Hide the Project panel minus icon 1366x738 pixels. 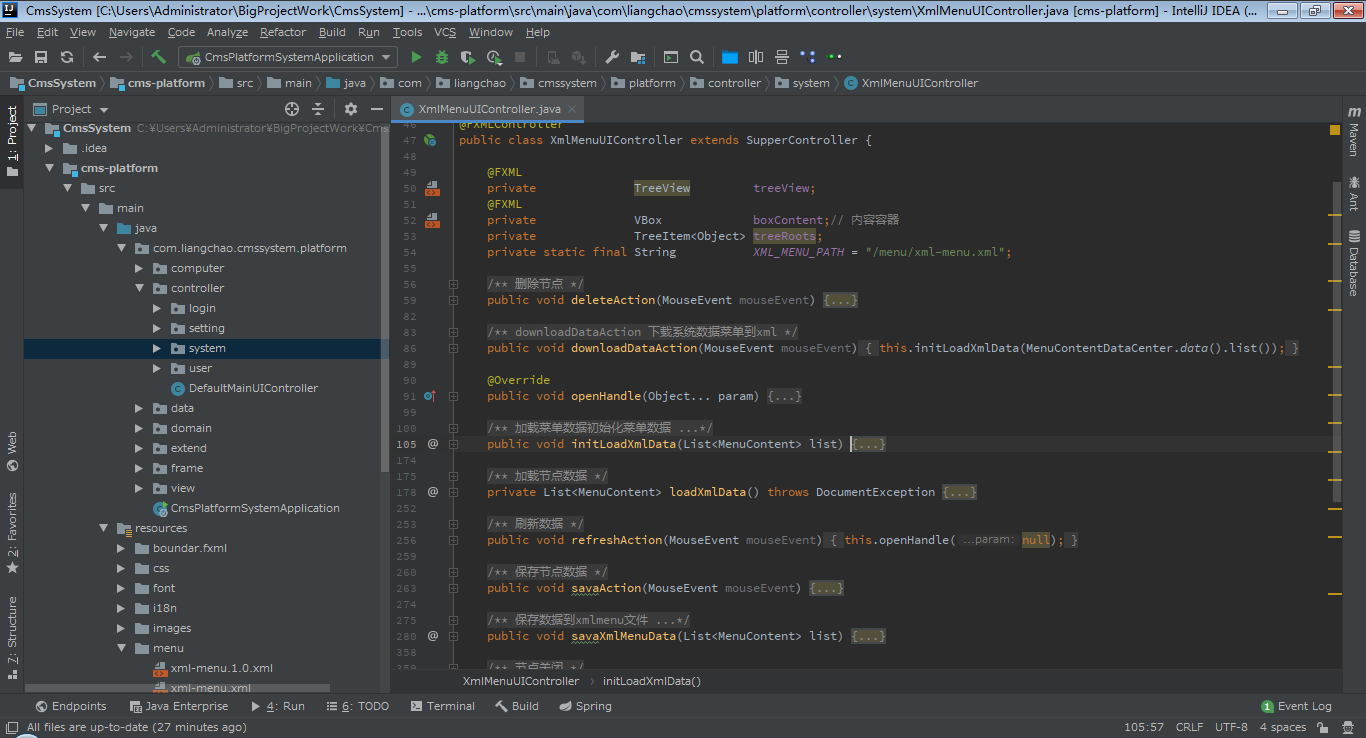[x=377, y=109]
